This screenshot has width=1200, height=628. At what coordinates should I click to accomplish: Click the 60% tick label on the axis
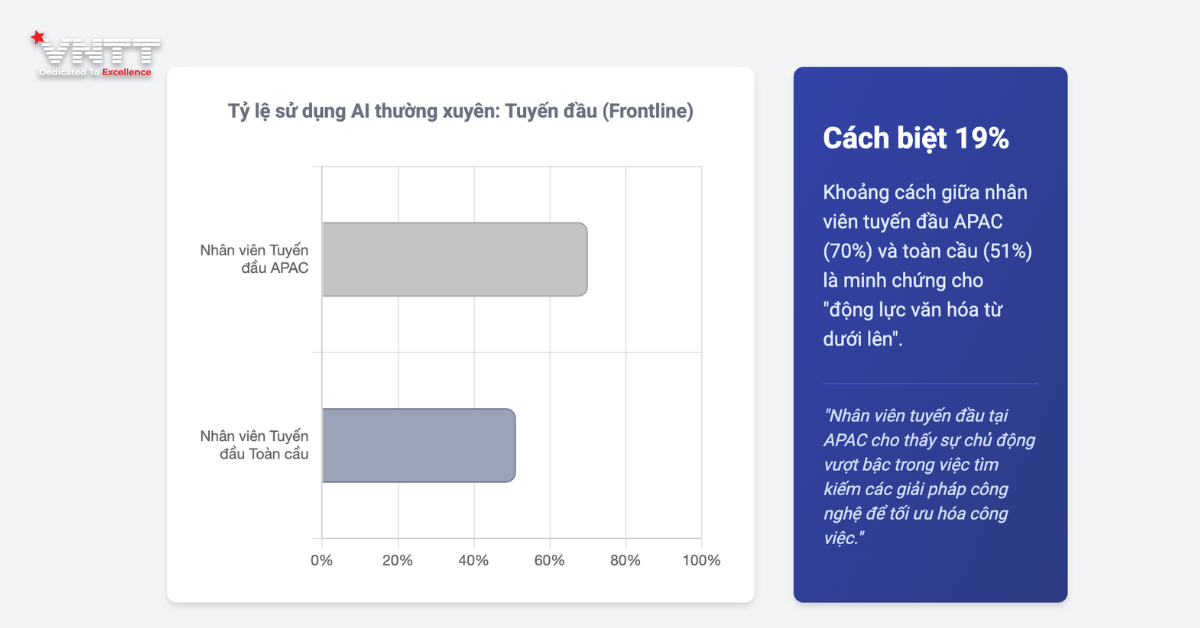pyautogui.click(x=549, y=560)
